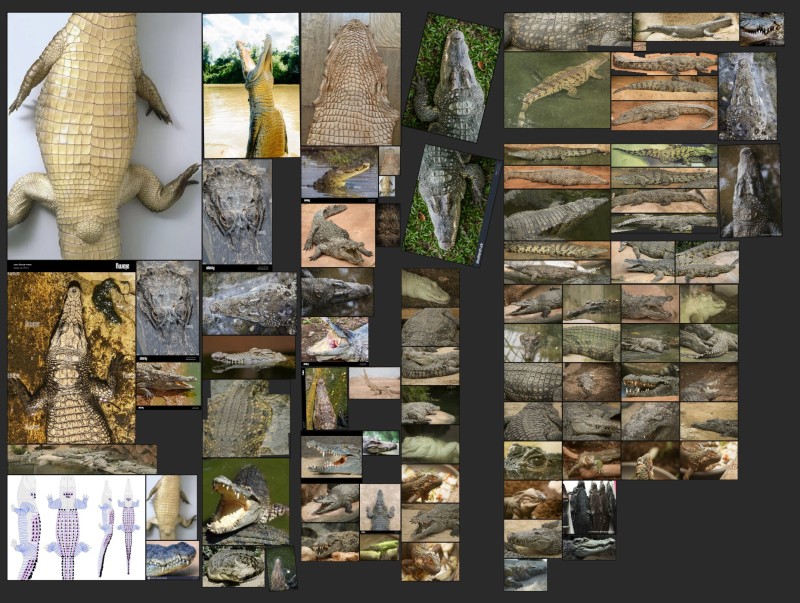
Task: Select the large pale crocodile belly image
Action: click(x=104, y=135)
